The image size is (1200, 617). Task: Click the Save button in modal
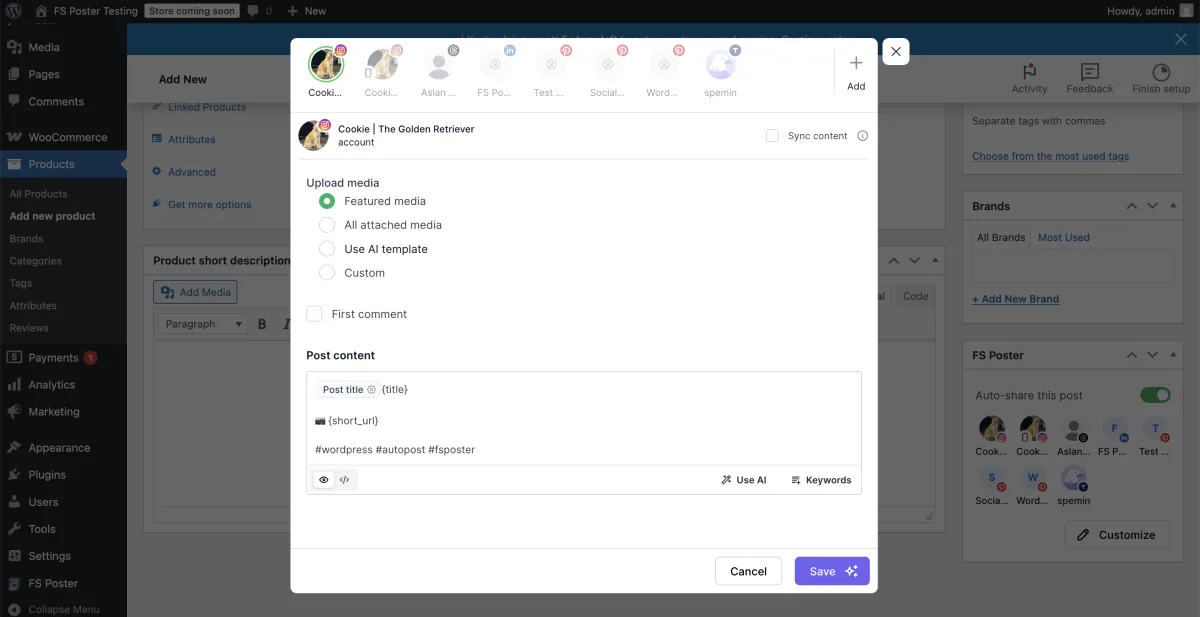coord(832,571)
